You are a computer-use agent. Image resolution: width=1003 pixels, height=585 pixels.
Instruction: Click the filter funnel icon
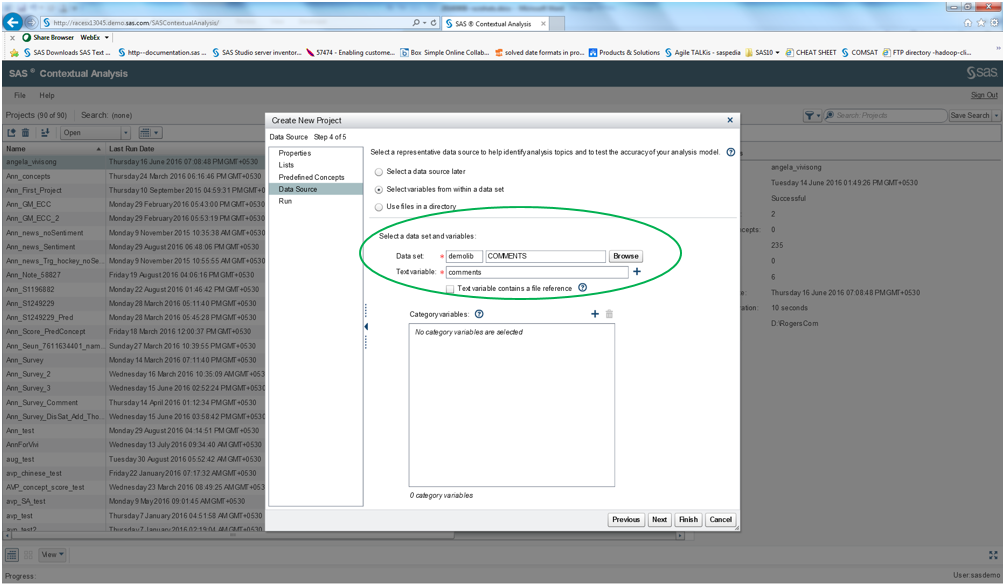(x=809, y=115)
